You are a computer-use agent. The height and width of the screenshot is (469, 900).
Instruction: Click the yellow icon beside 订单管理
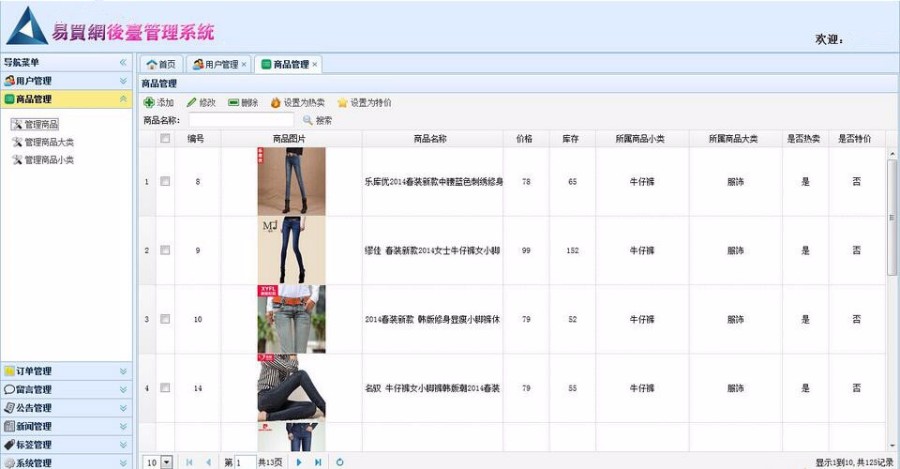coord(9,371)
